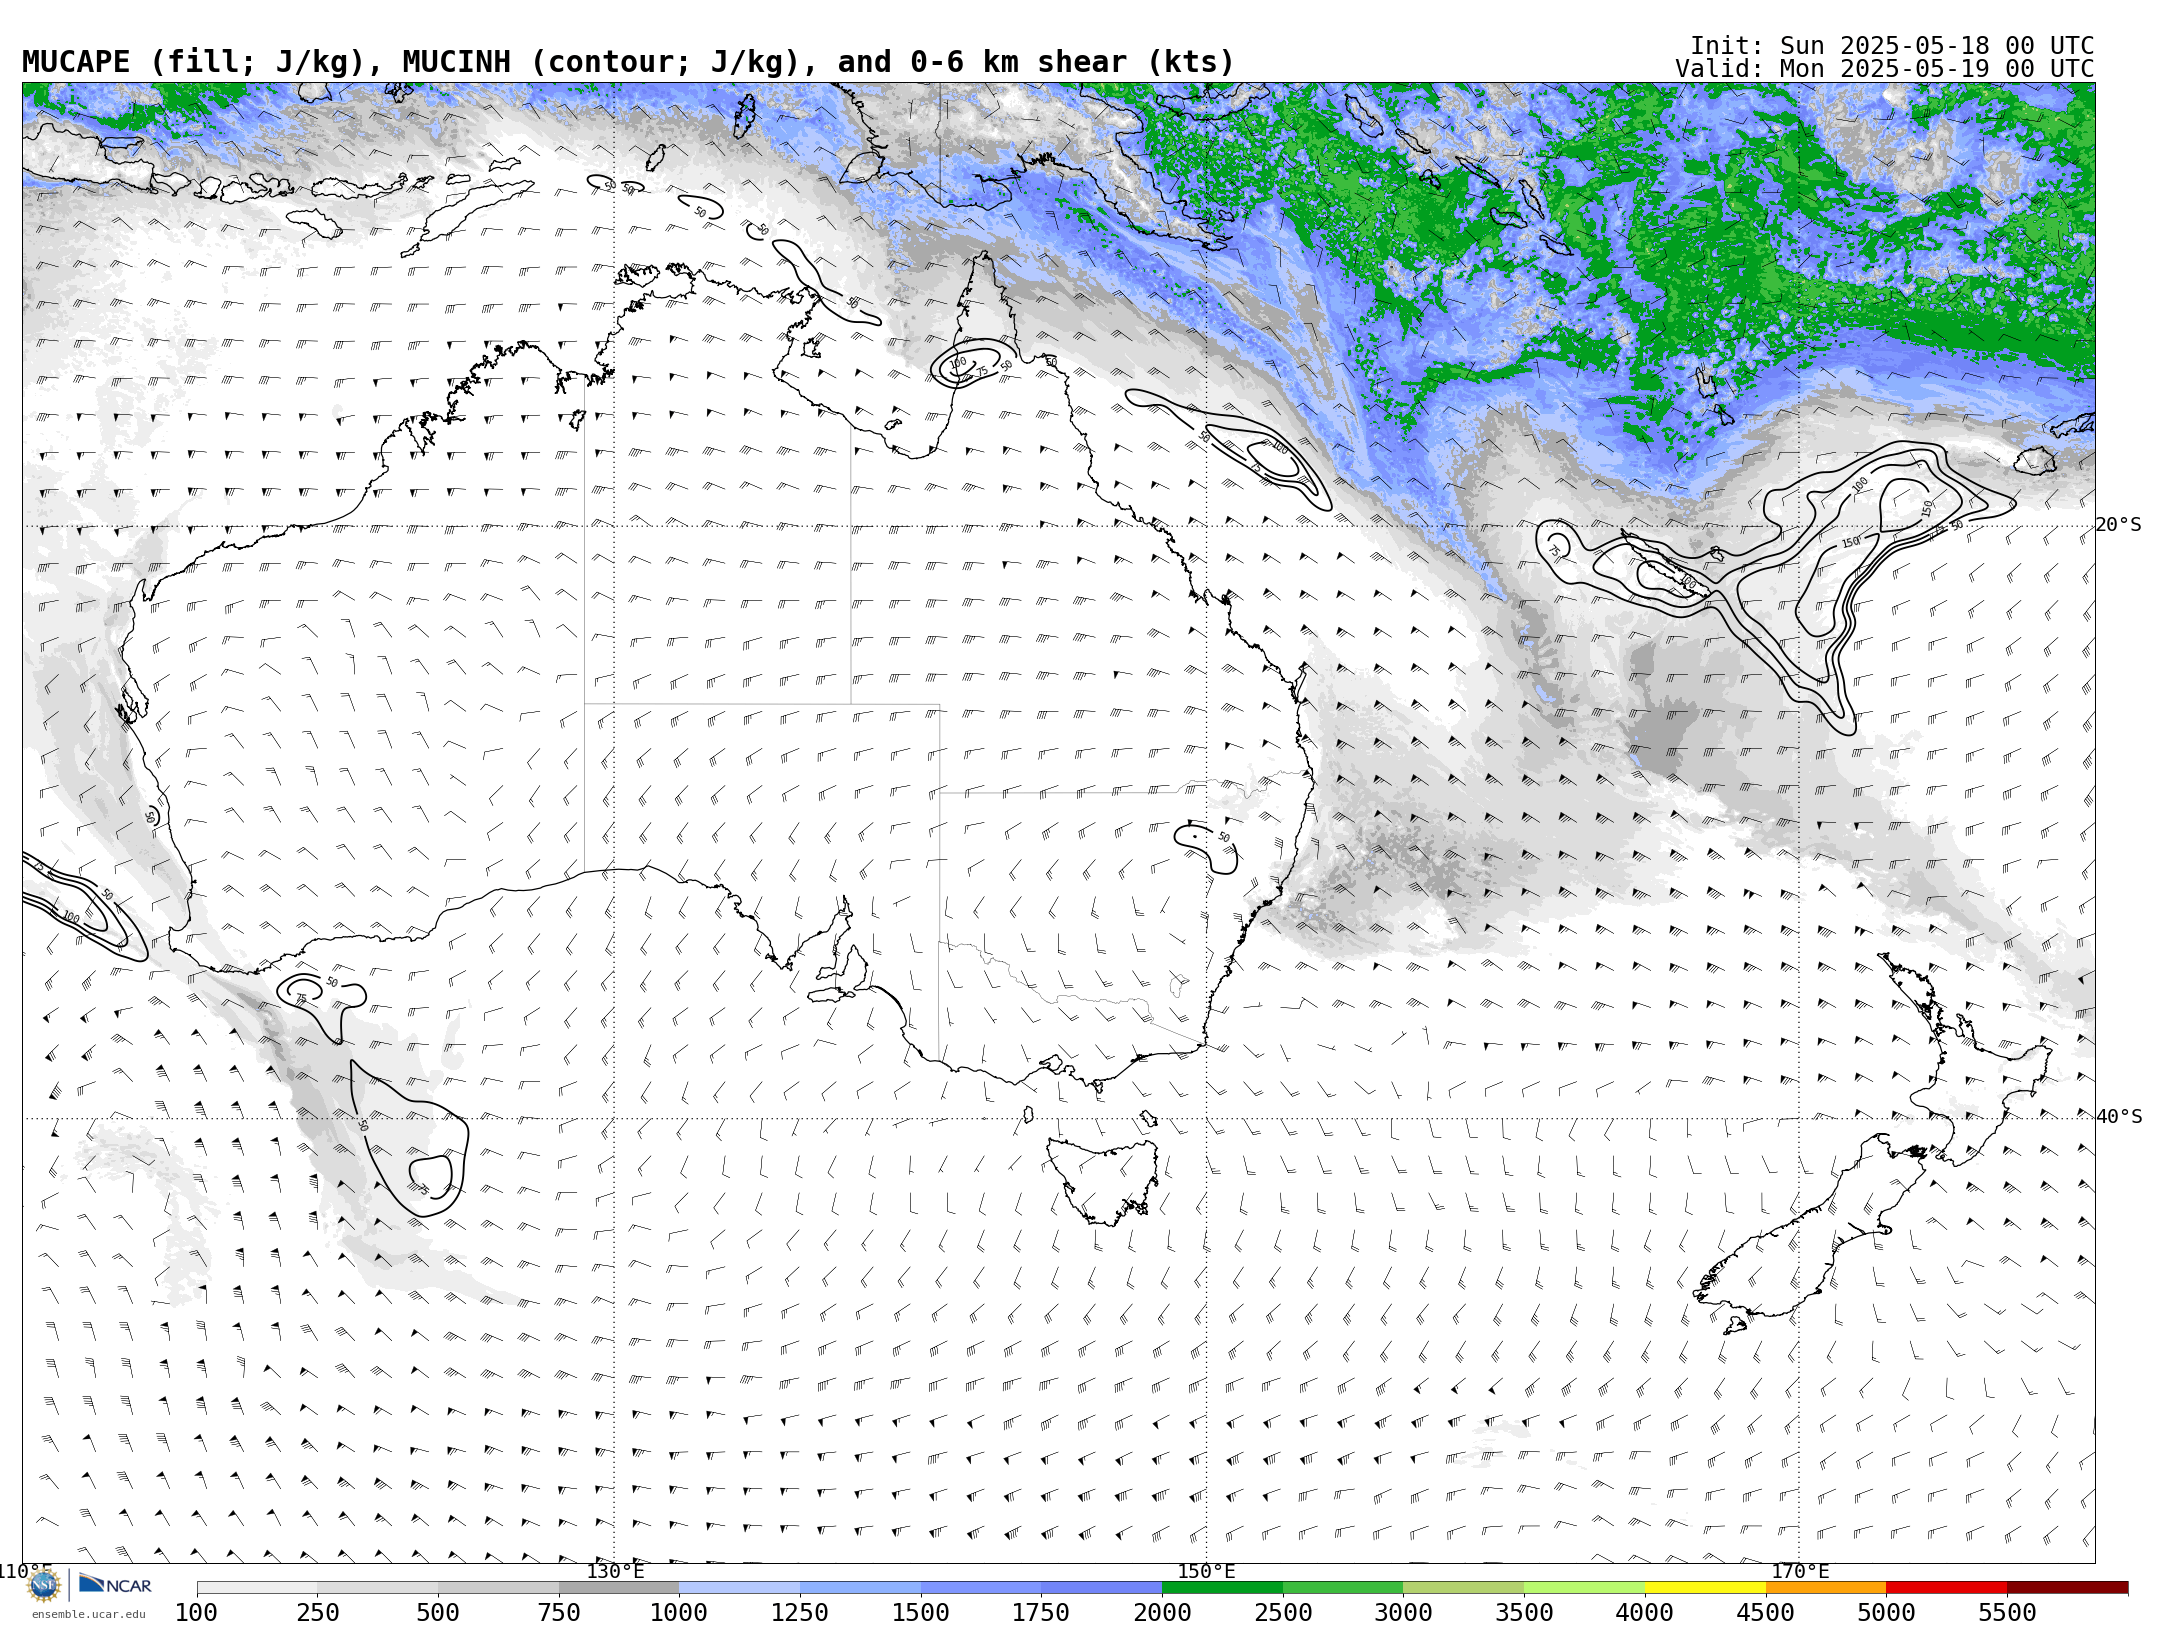Image resolution: width=2160 pixels, height=1626 pixels.
Task: Click the colorbar tick label '100'
Action: (196, 1613)
